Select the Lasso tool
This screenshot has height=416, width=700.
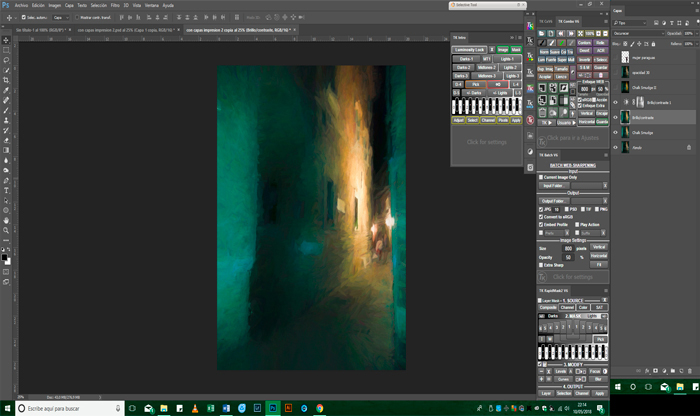click(x=6, y=60)
